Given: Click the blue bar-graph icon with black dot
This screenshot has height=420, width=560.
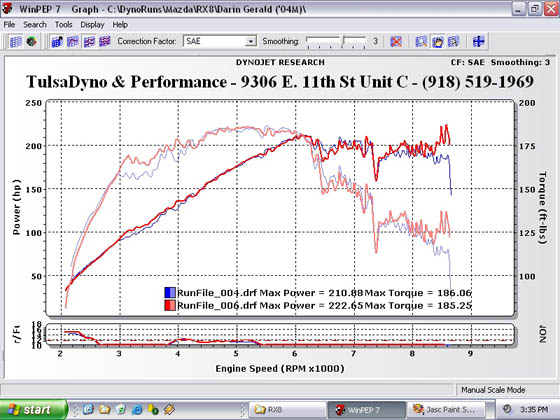Looking at the screenshot, I should (58, 41).
